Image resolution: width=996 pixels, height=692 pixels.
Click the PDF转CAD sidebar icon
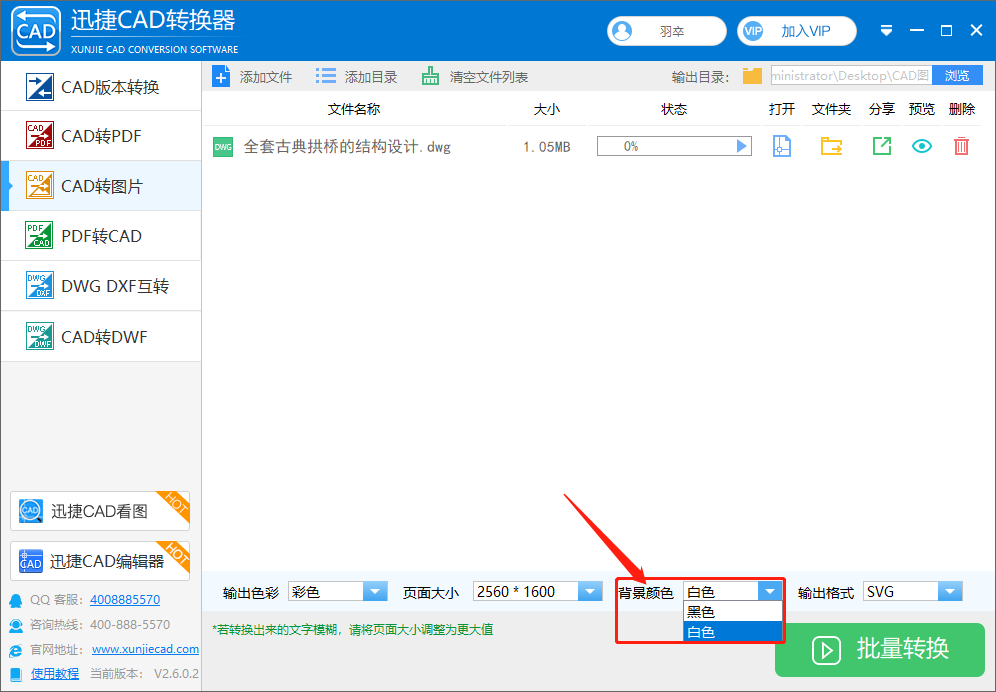point(39,236)
